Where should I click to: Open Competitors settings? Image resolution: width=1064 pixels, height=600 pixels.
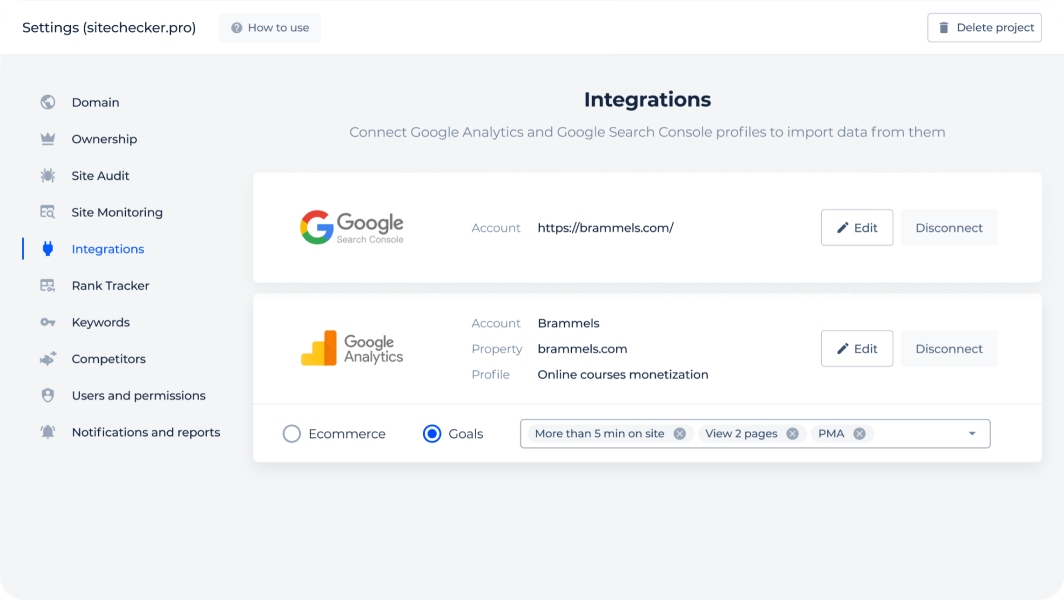tap(109, 359)
